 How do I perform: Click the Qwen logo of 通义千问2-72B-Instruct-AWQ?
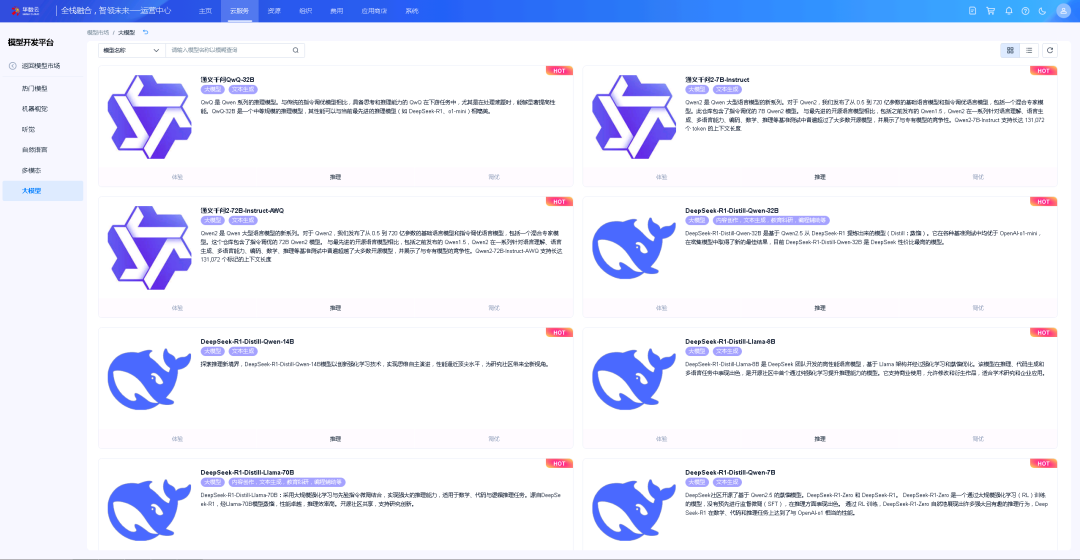[149, 248]
